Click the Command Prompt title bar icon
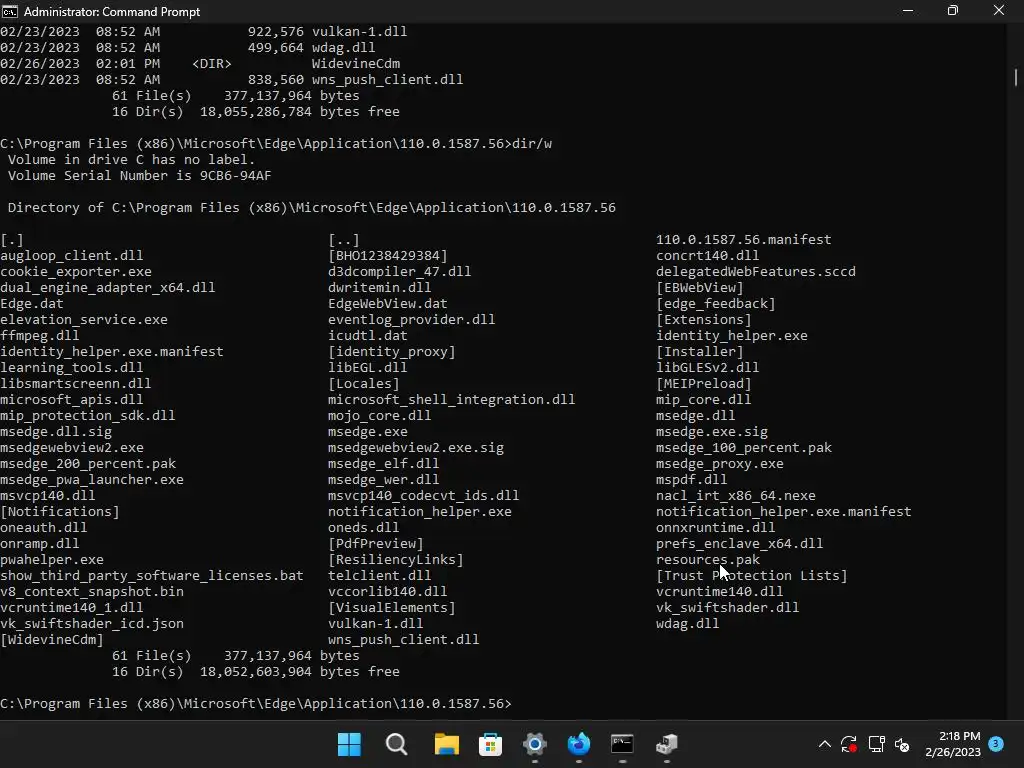The width and height of the screenshot is (1024, 768). 10,11
